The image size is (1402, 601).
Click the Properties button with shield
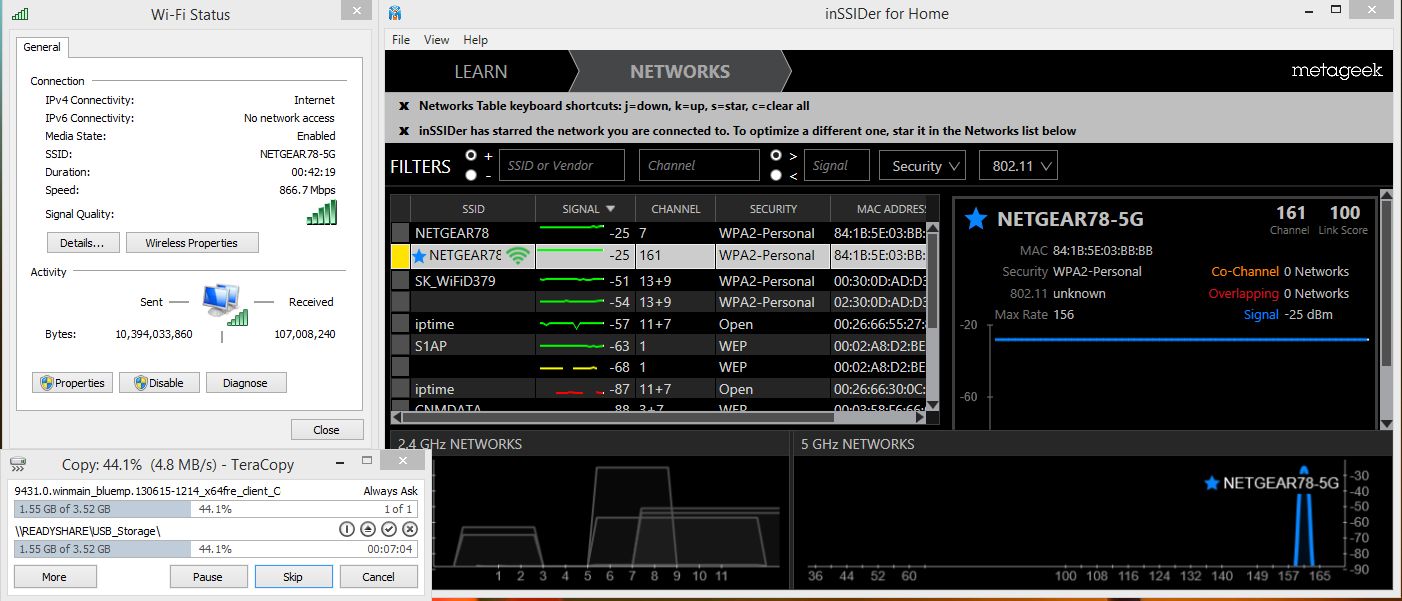click(72, 383)
